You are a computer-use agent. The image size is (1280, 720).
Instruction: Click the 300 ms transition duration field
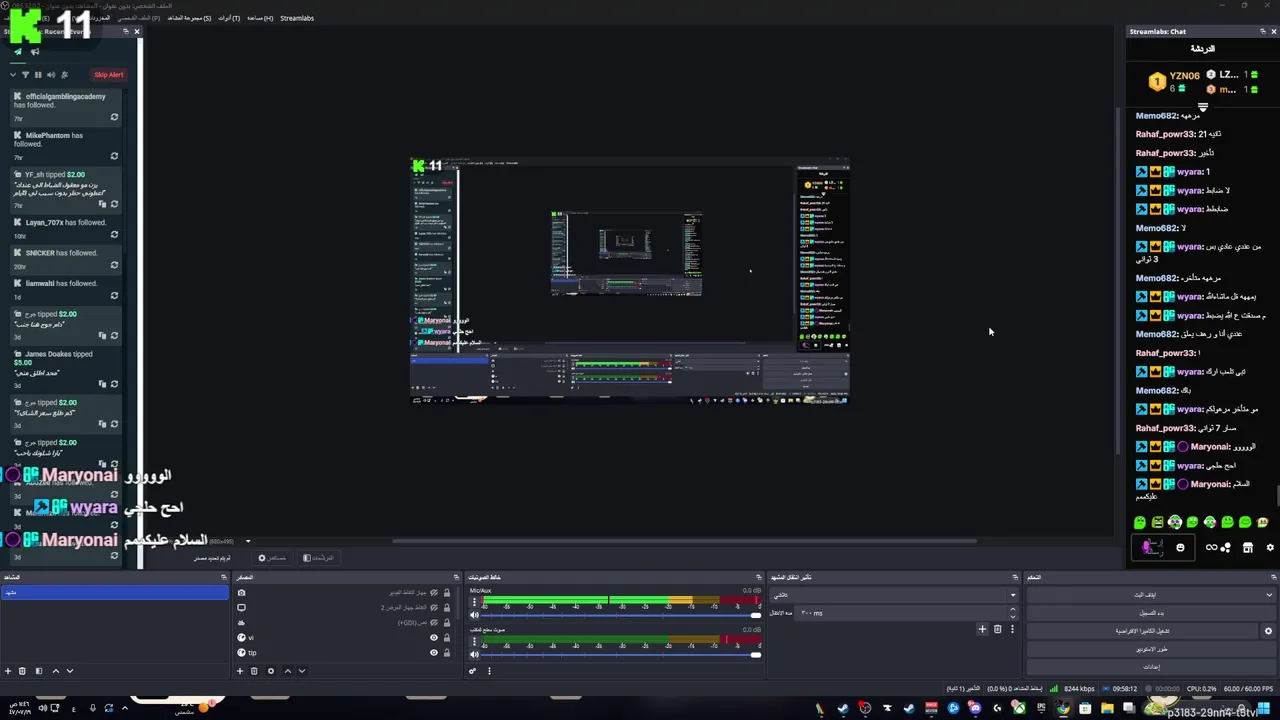pyautogui.click(x=902, y=613)
